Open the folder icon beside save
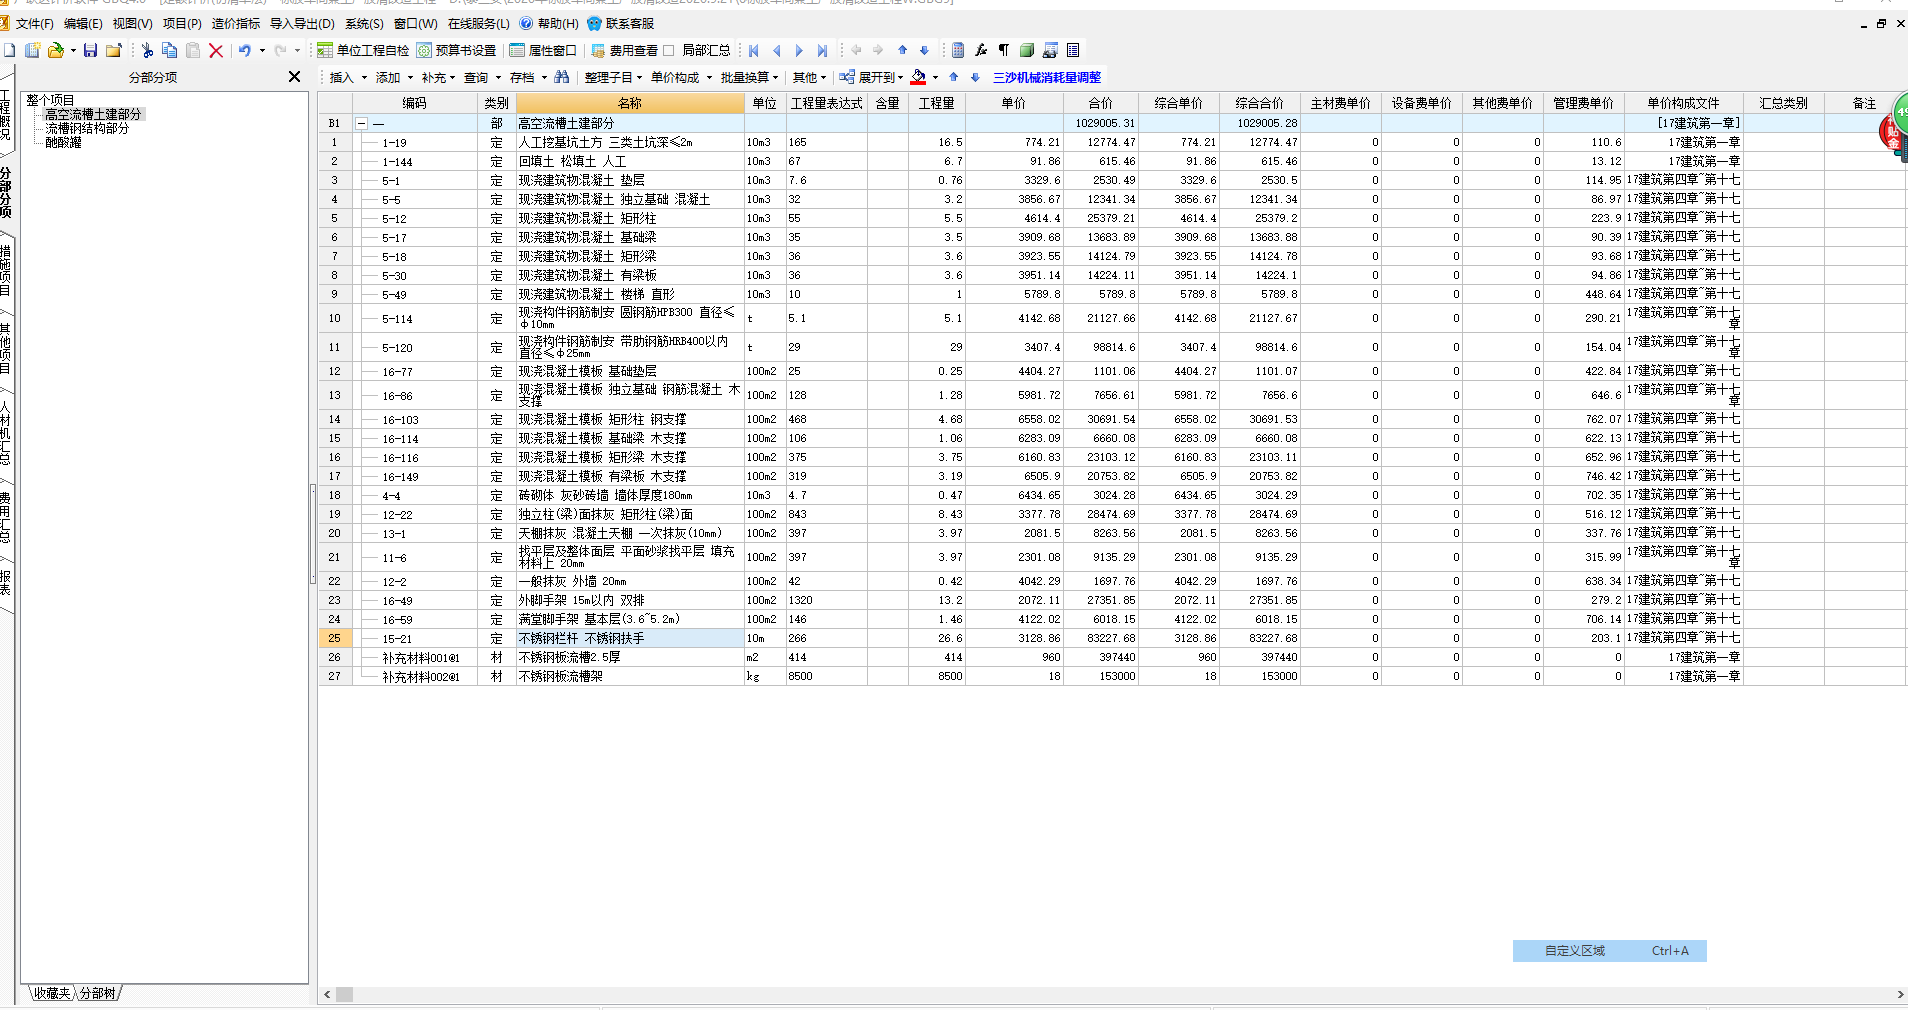Screen dimensions: 1908x1010 114,50
